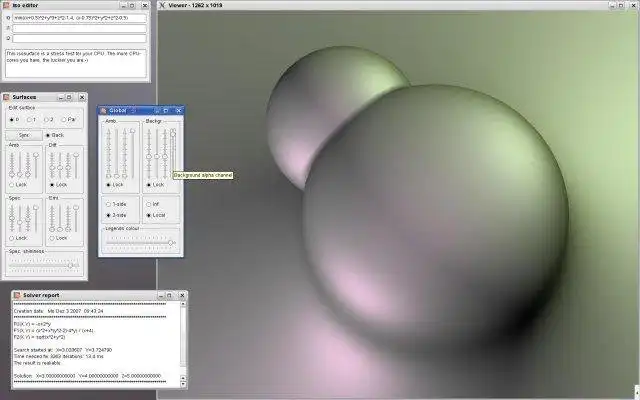Maximize the Solver report window
Image resolution: width=640 pixels, height=400 pixels.
169,295
